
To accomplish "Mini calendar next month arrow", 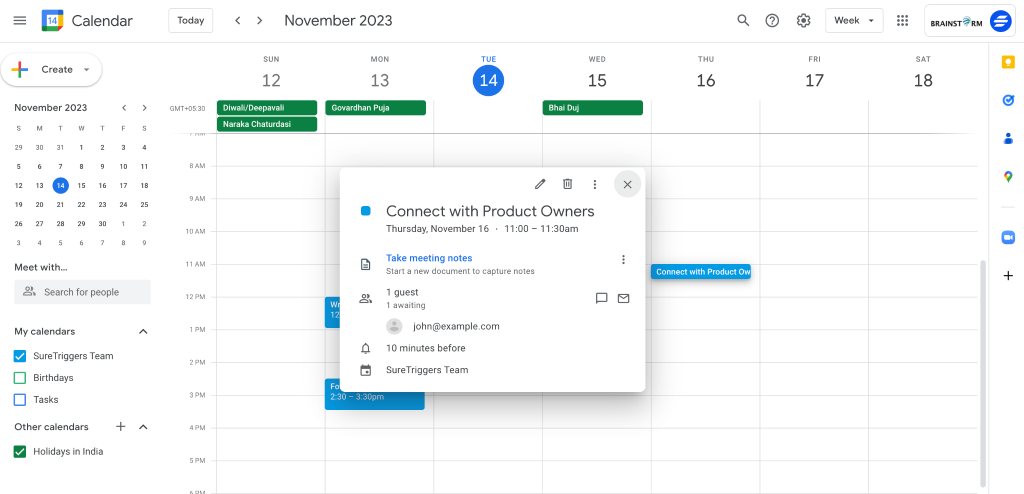I will click(x=144, y=108).
